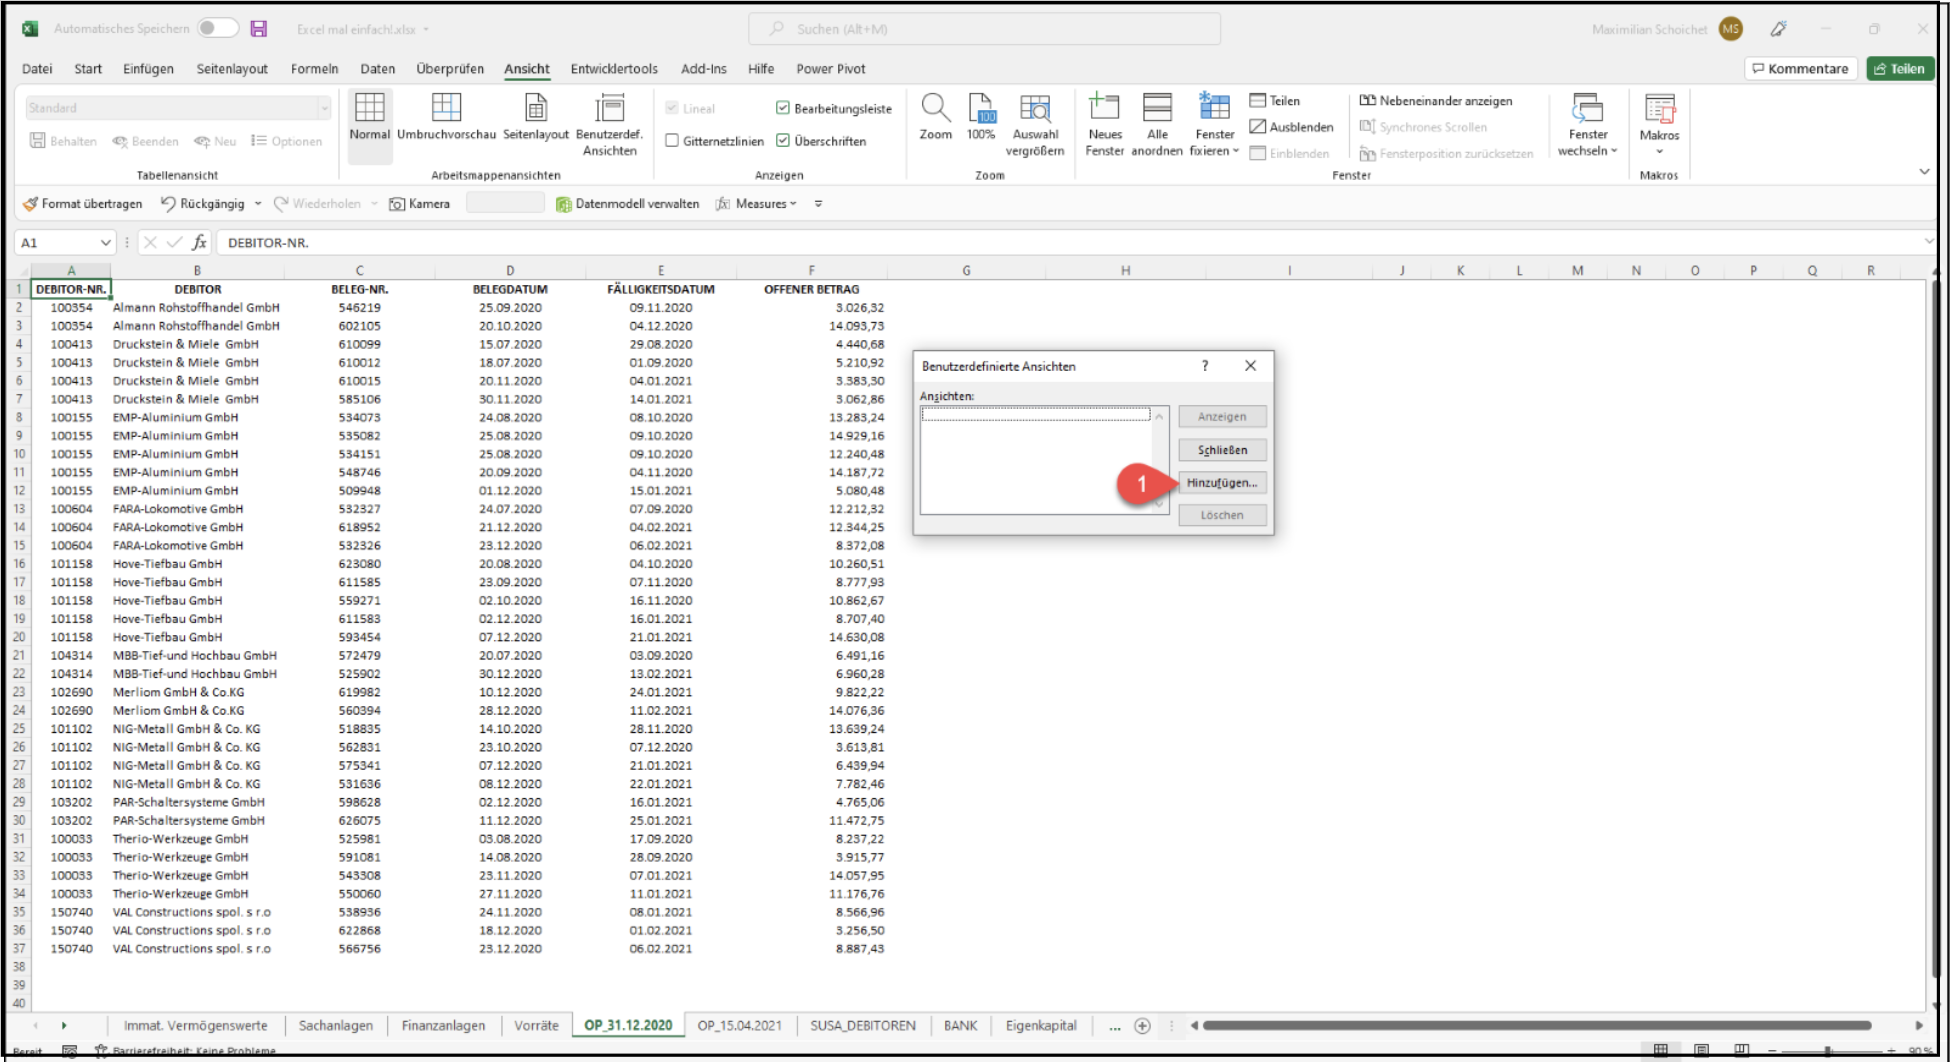Screen dimensions: 1950x1062
Task: Click the search magnifier in Suchen box
Action: pos(777,29)
